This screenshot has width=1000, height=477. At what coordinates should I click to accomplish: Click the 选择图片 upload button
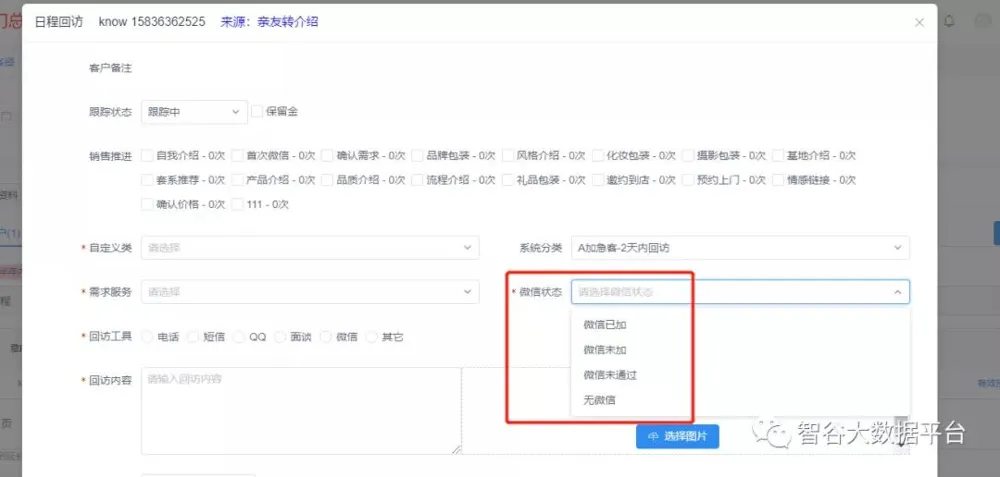click(677, 436)
